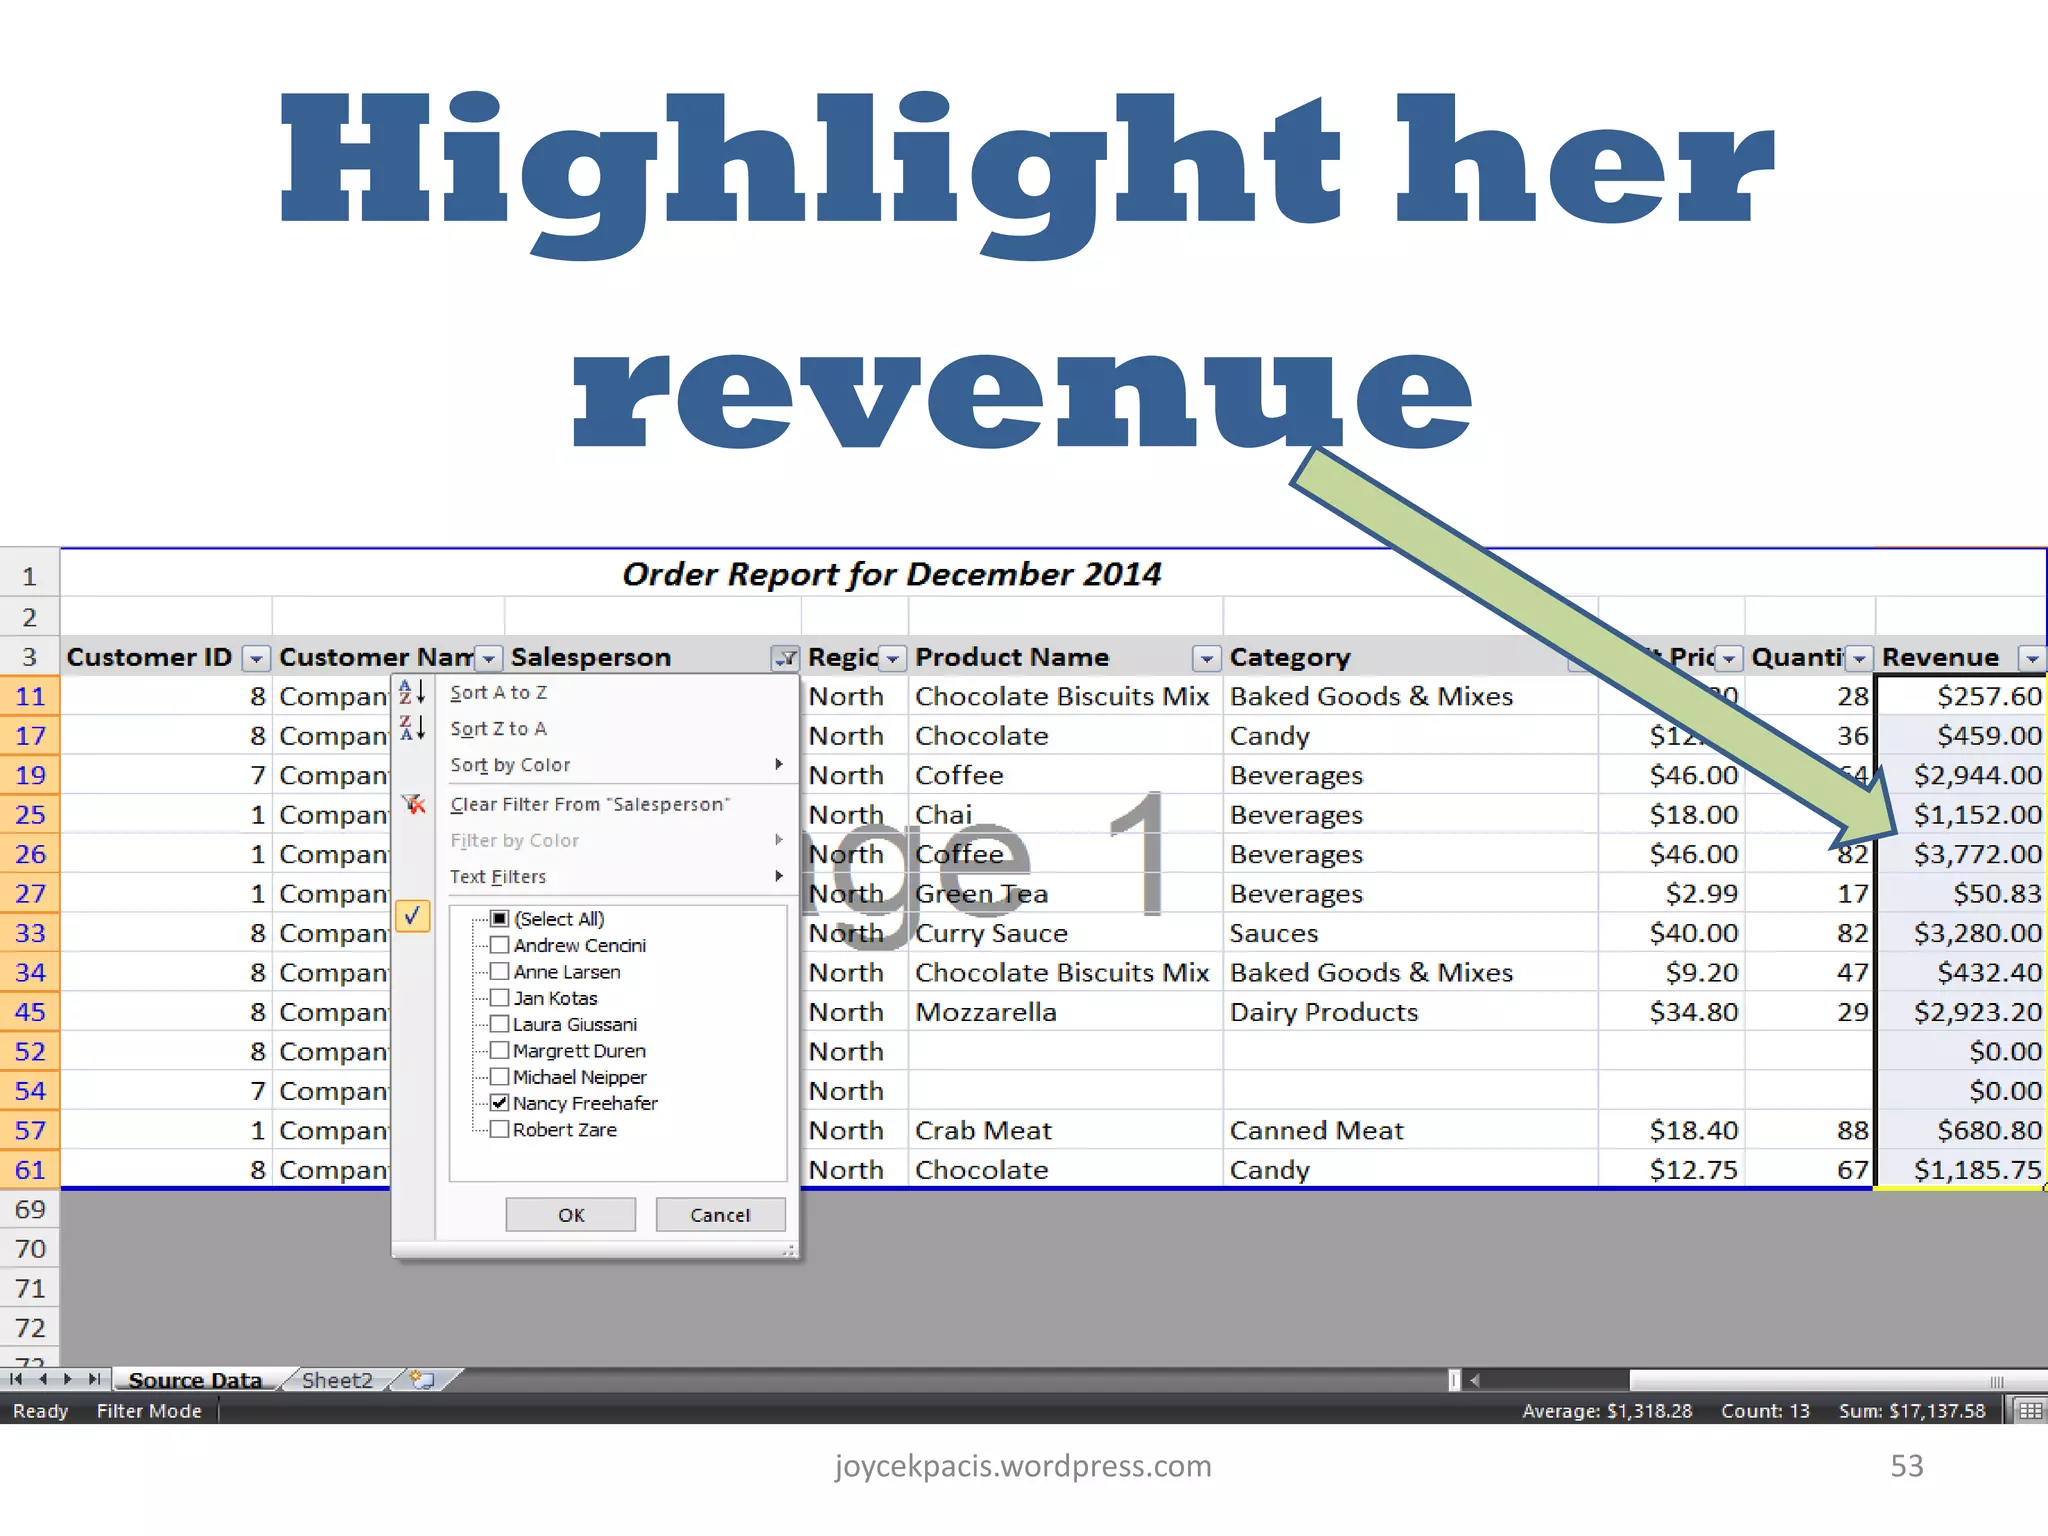The image size is (2048, 1536).
Task: Open the Region filter dropdown
Action: 893,658
